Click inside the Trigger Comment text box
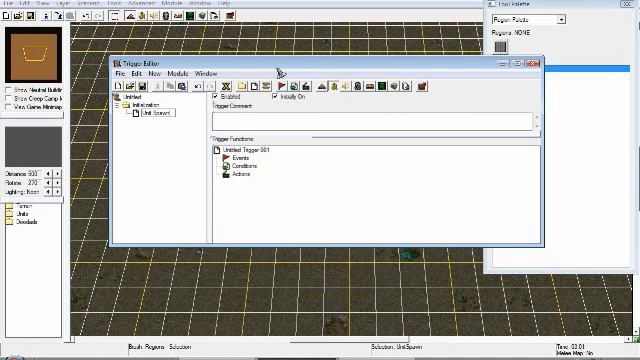 (372, 122)
